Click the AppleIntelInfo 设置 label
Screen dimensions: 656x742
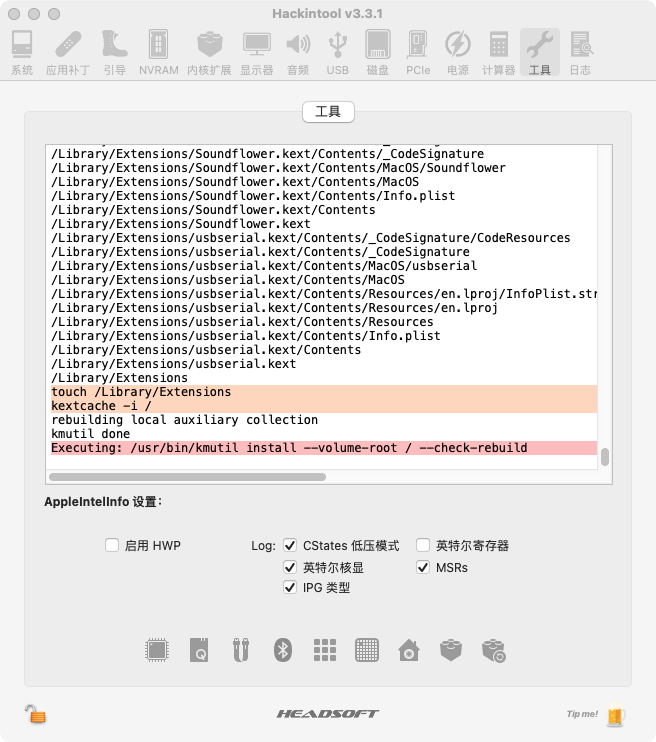[103, 502]
